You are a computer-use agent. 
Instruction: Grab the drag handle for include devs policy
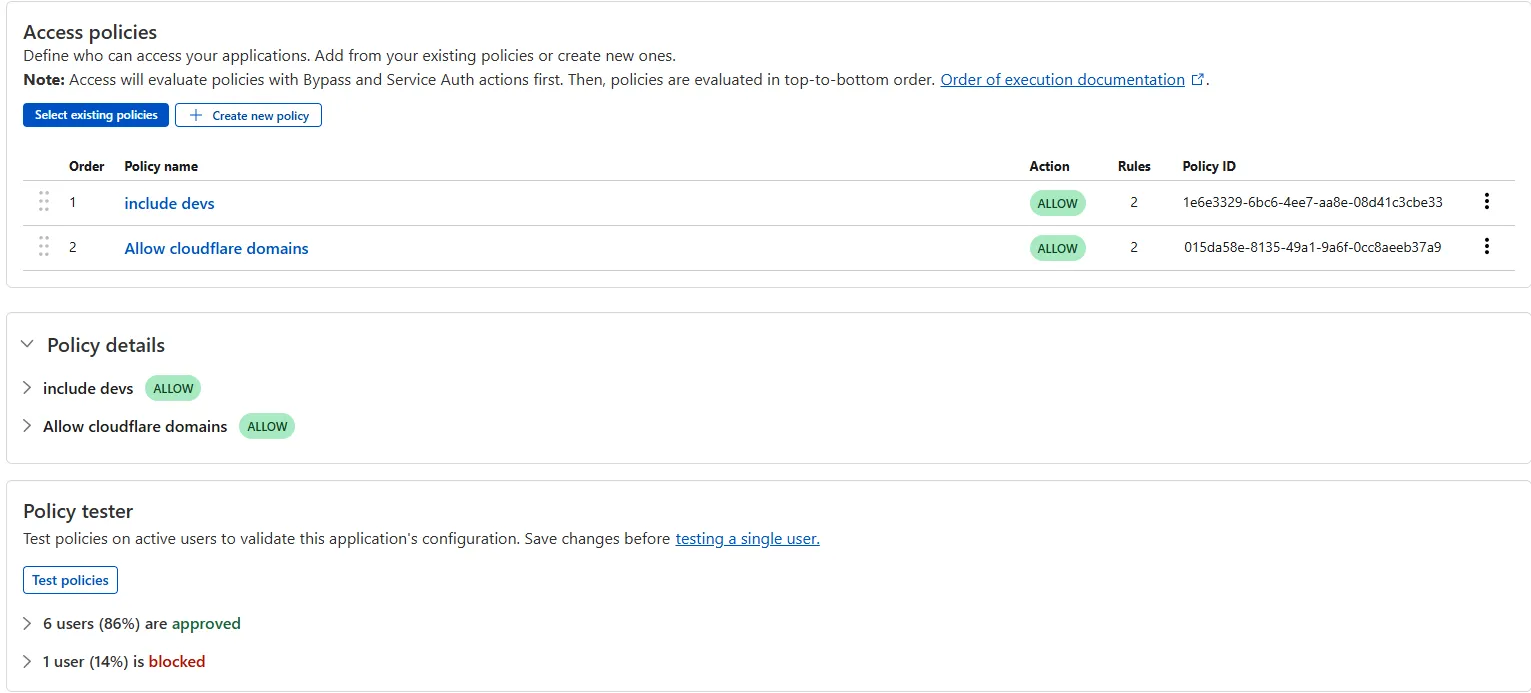(43, 201)
